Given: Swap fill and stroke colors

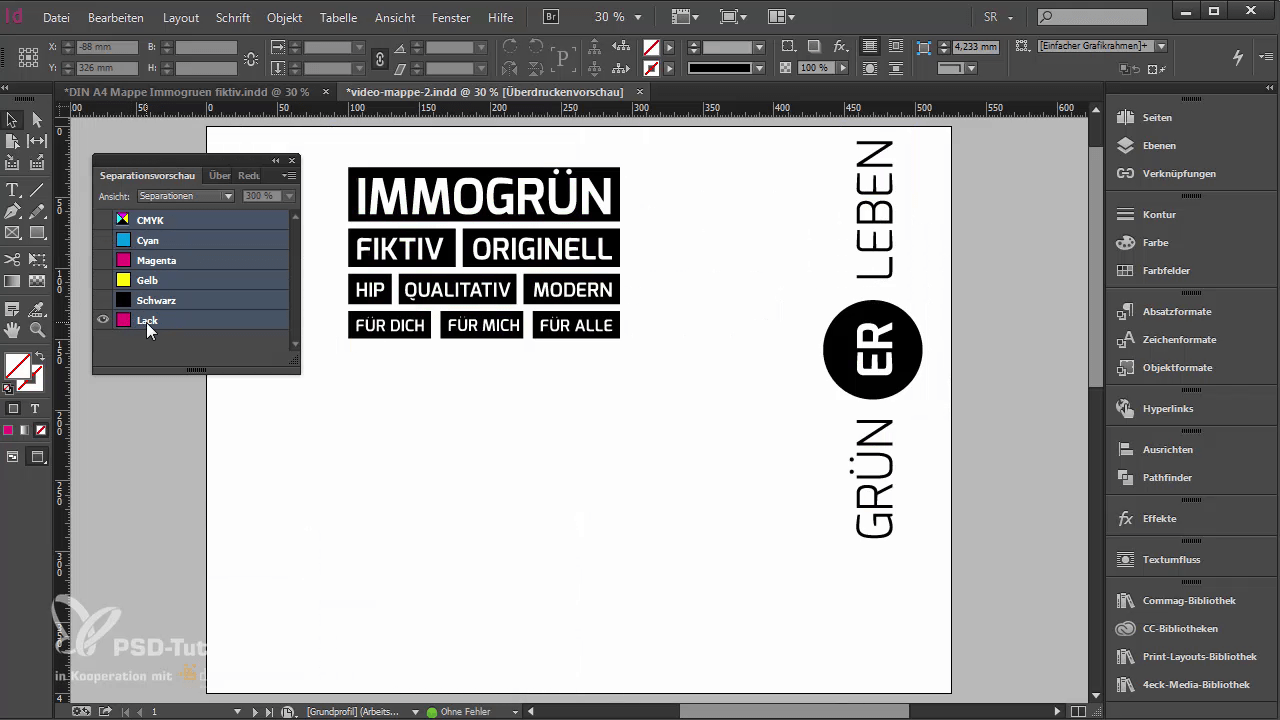Looking at the screenshot, I should click(40, 356).
